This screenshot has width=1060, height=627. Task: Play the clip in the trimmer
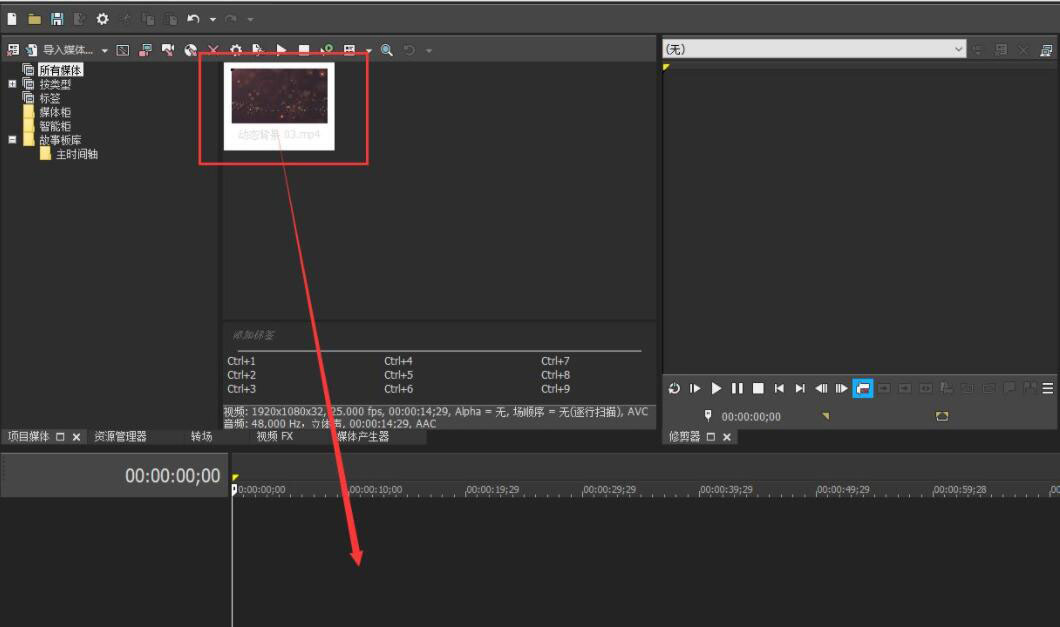(x=716, y=389)
